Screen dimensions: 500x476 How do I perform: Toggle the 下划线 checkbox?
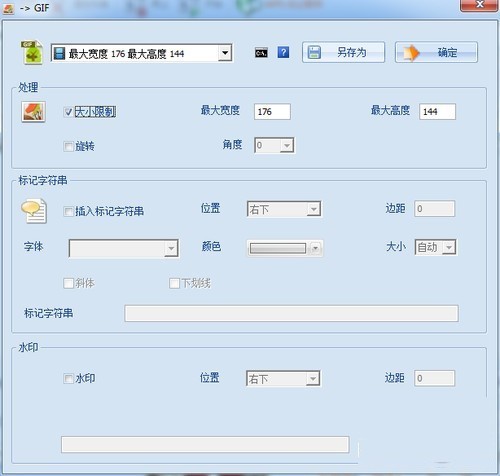coord(174,283)
